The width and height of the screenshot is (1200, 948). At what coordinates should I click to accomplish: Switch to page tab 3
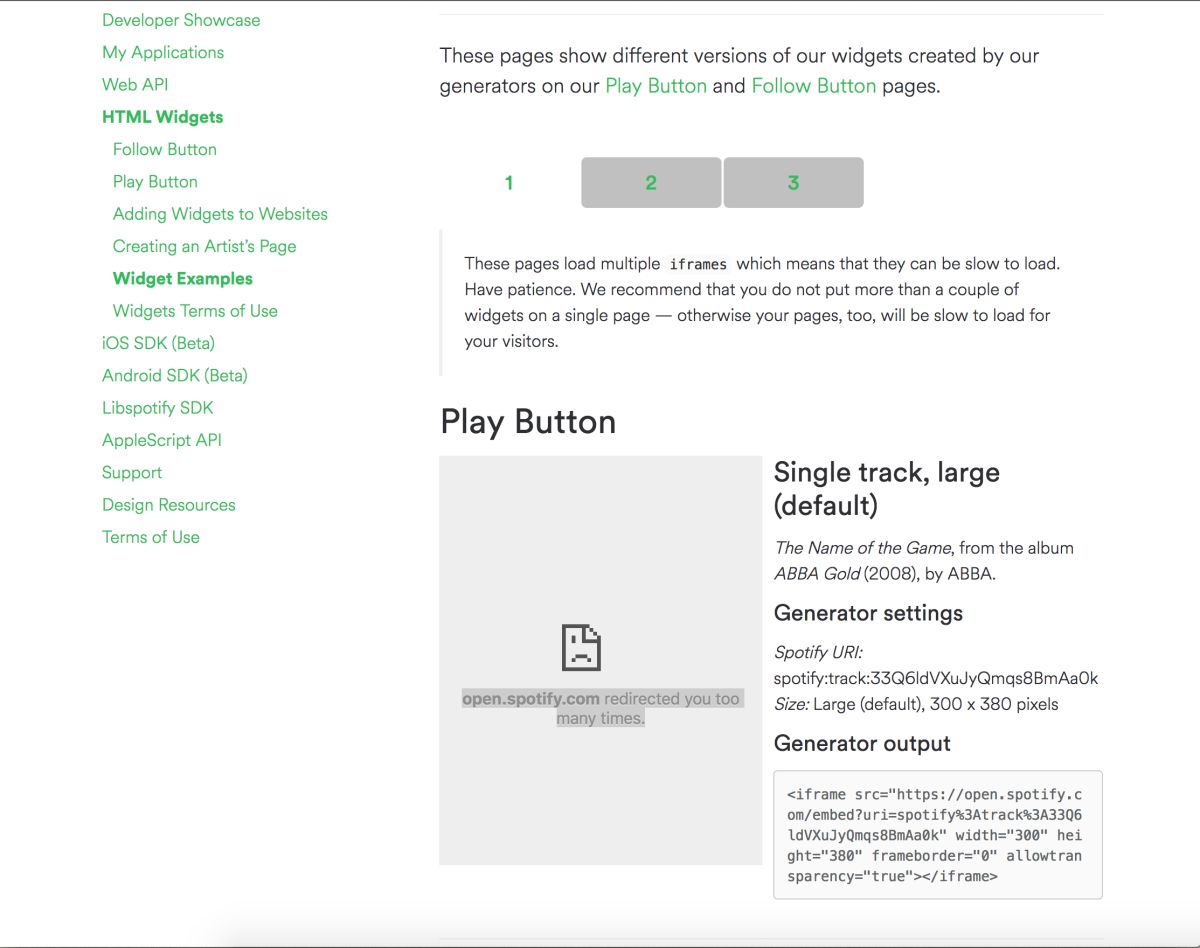coord(793,183)
